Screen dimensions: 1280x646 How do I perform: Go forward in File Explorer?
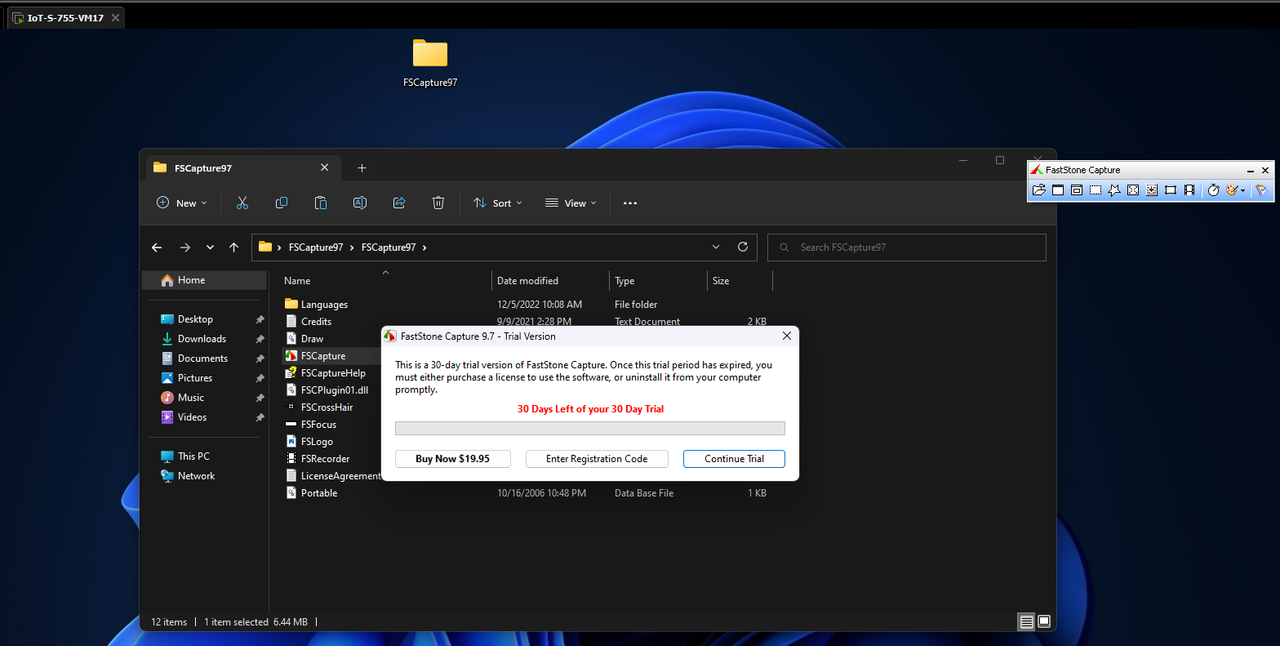pos(185,247)
